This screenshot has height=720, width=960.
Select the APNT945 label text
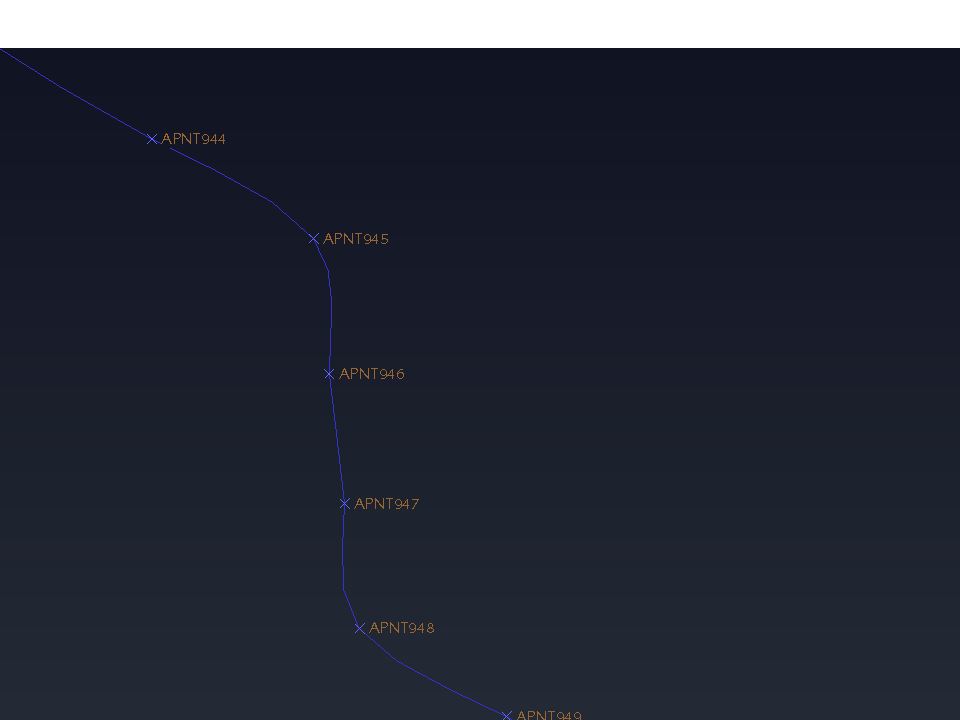pyautogui.click(x=356, y=239)
